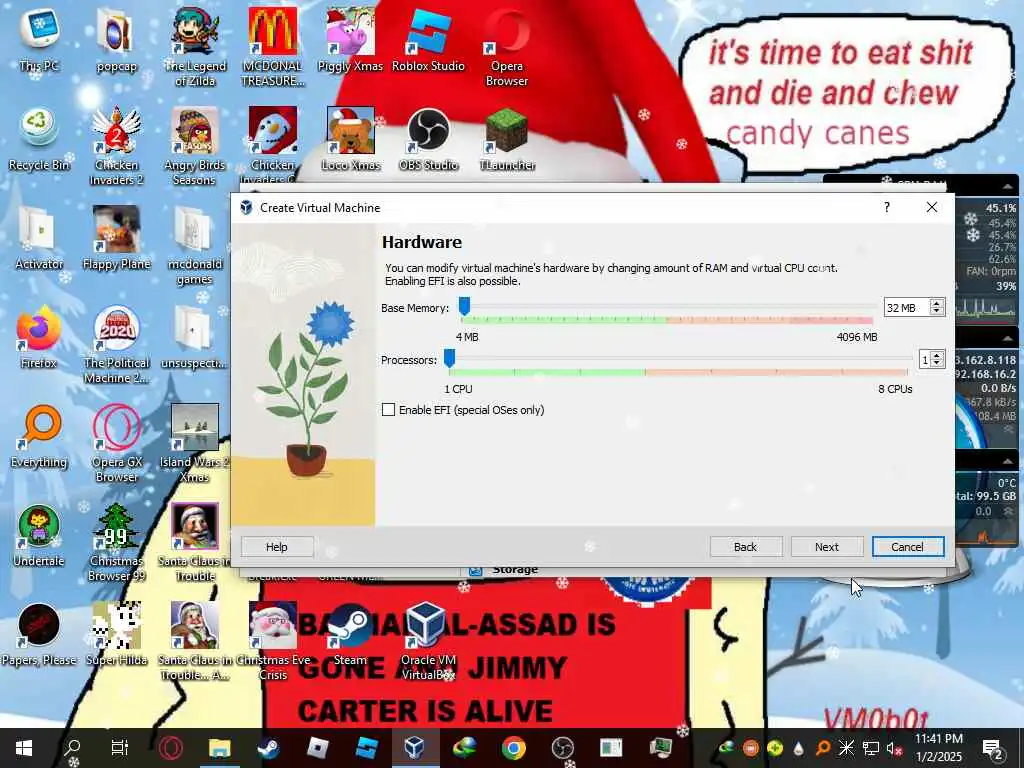
Task: Select the Everything search icon
Action: pos(39,438)
